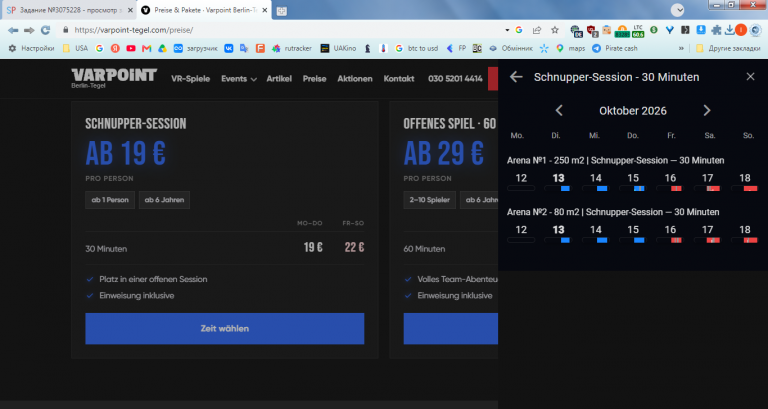Open the browser share icon
This screenshot has width=768, height=409.
537,30
